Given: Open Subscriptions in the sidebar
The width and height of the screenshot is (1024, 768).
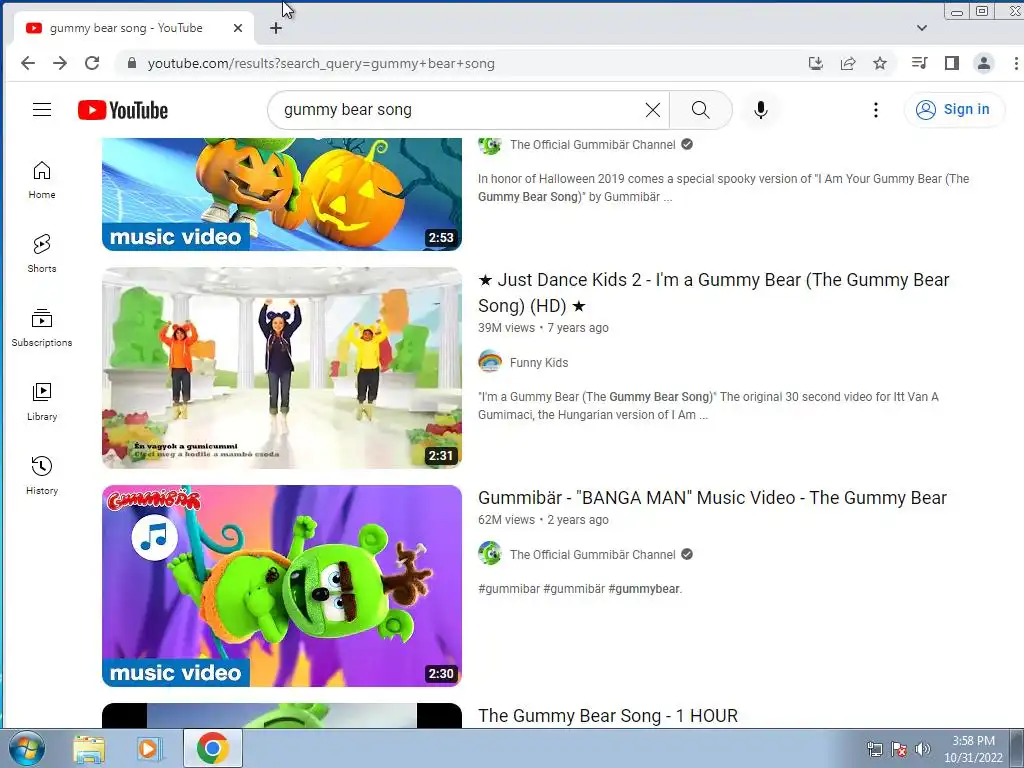Looking at the screenshot, I should pos(42,327).
